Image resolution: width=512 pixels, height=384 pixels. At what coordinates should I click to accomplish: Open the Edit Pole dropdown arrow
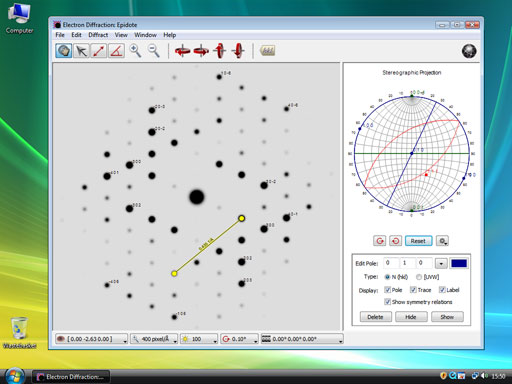coord(441,263)
